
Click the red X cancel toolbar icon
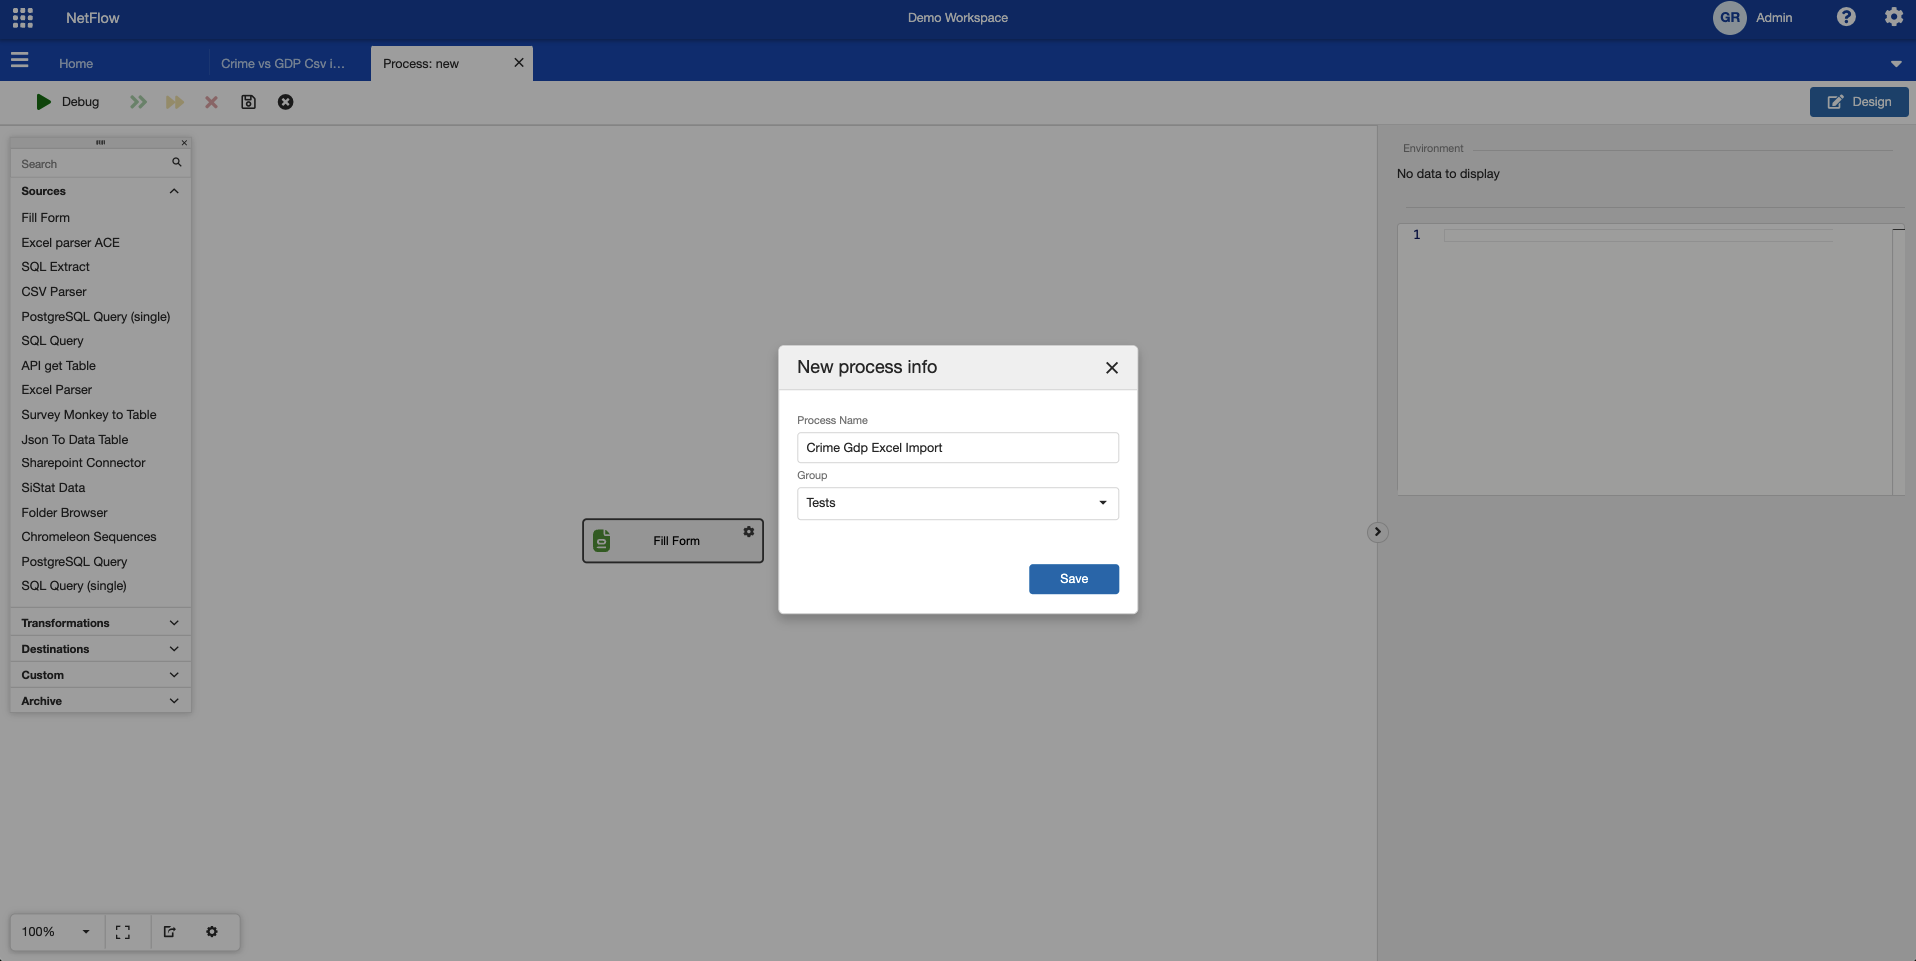click(211, 102)
